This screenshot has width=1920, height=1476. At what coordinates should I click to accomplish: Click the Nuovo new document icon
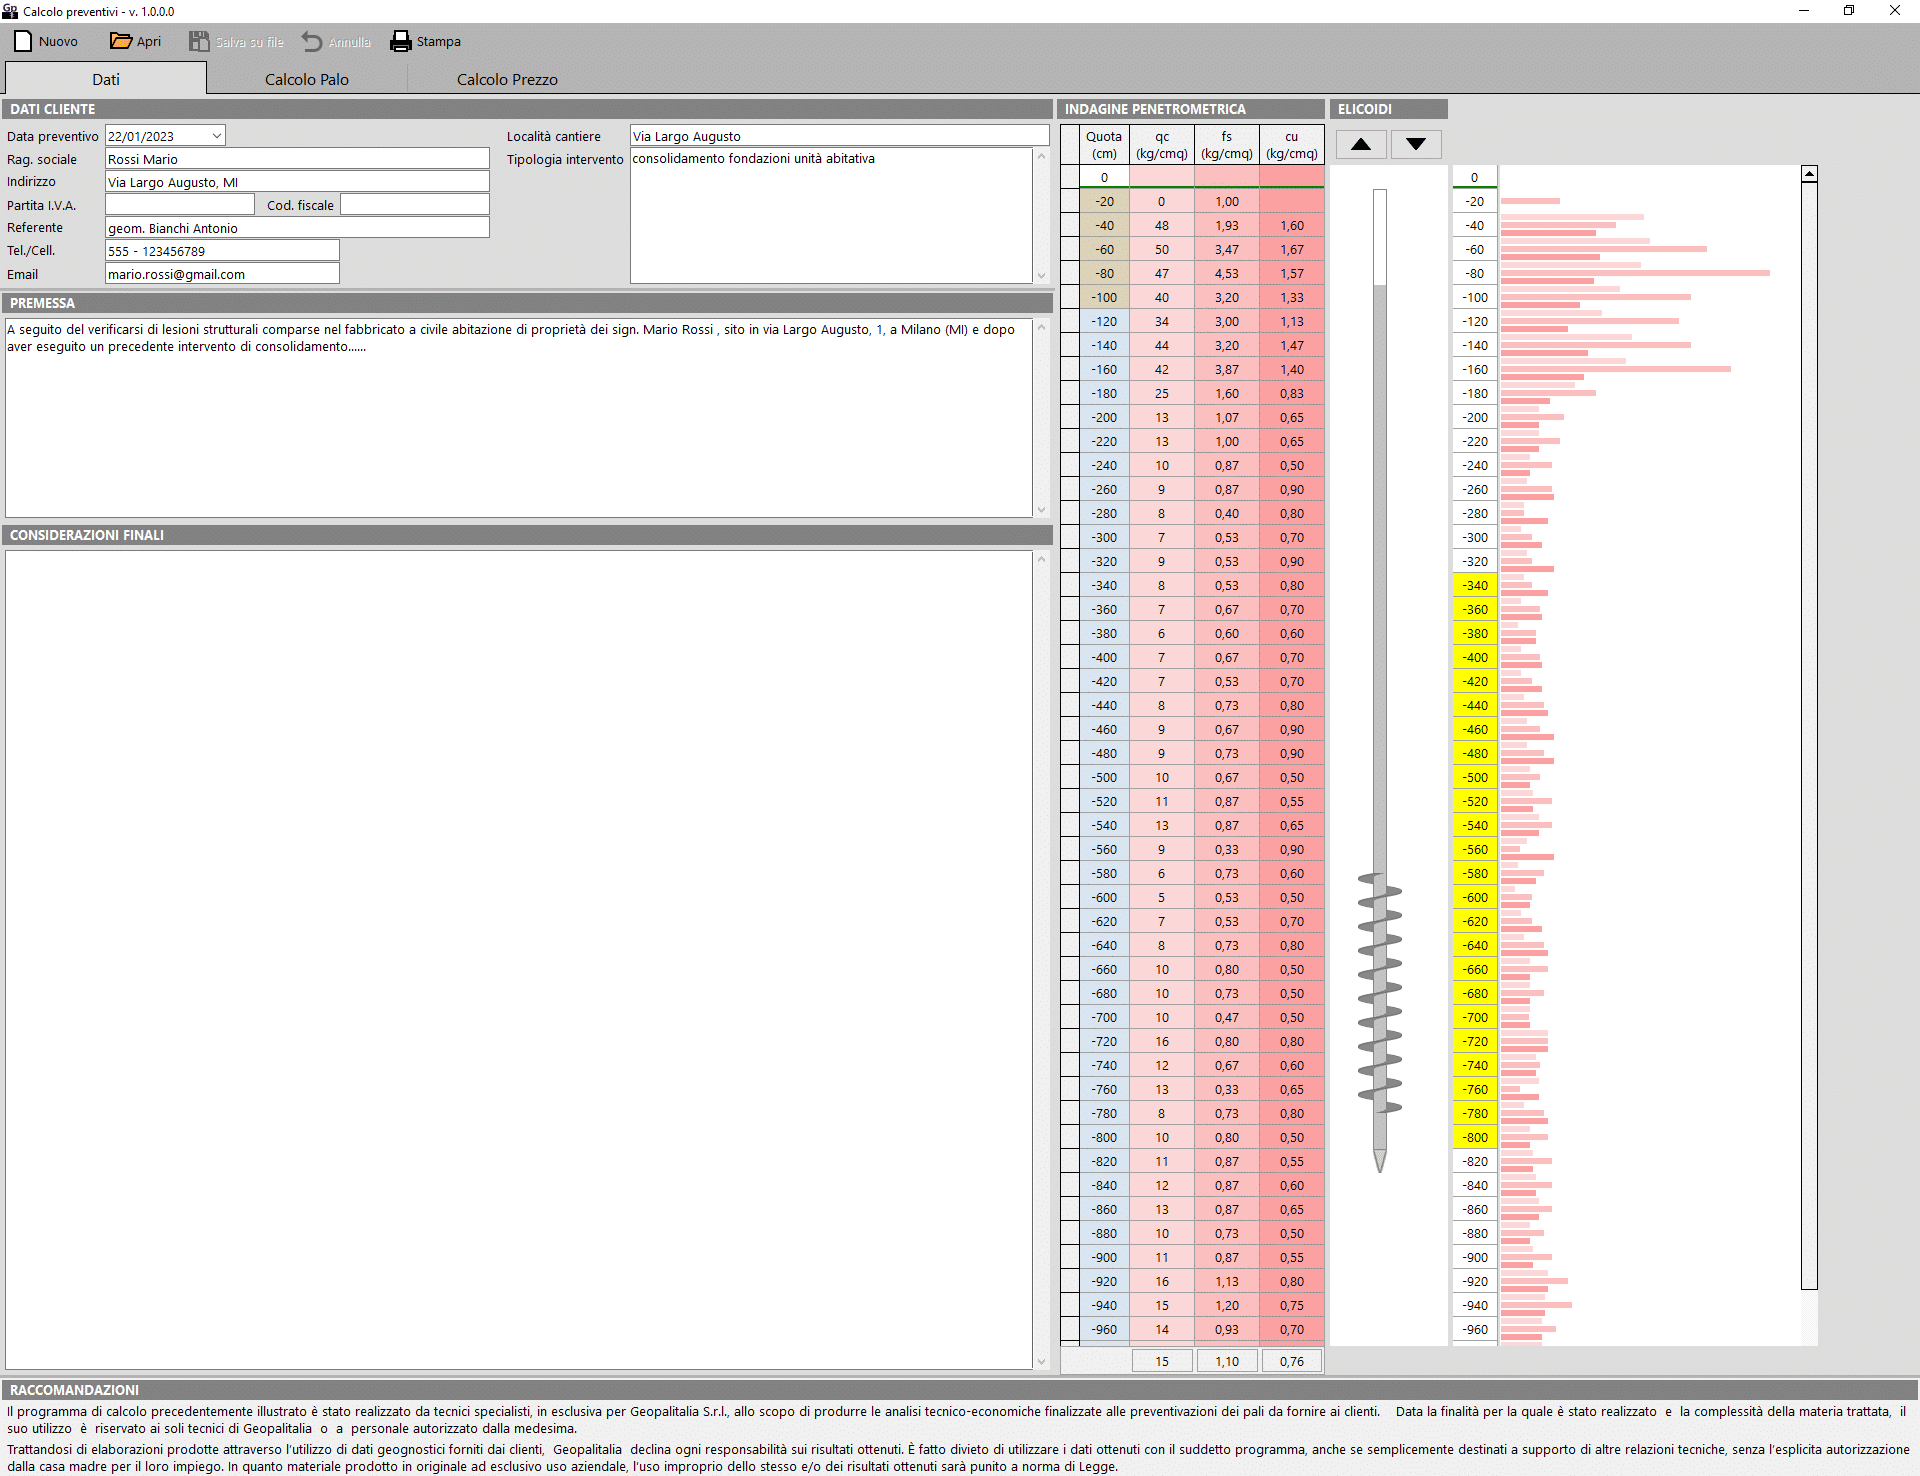(23, 41)
